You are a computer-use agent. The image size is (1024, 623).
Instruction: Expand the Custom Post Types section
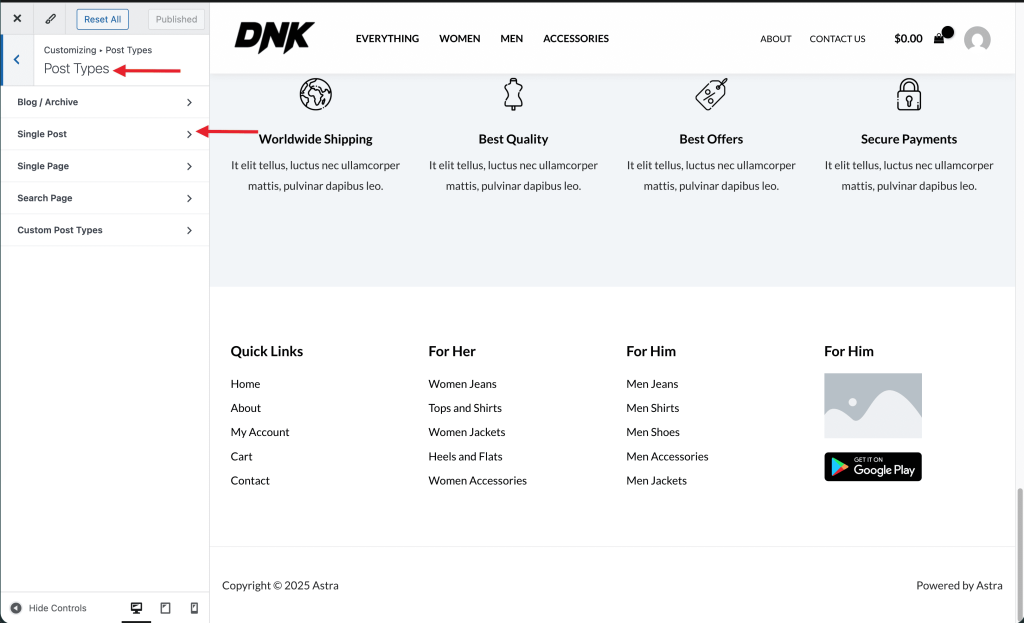pyautogui.click(x=104, y=230)
